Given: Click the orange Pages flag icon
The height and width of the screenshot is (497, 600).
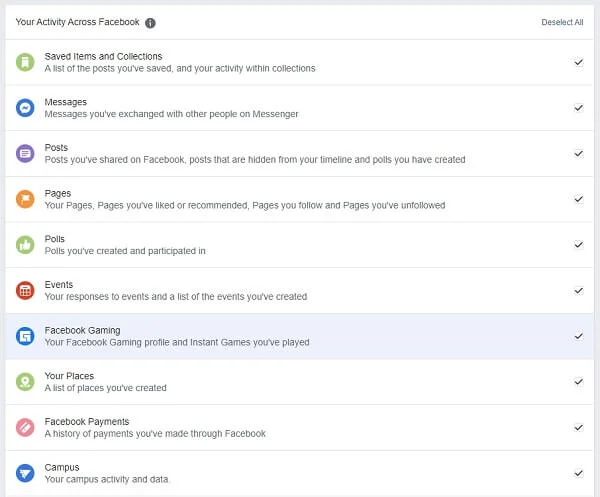Looking at the screenshot, I should tap(25, 199).
